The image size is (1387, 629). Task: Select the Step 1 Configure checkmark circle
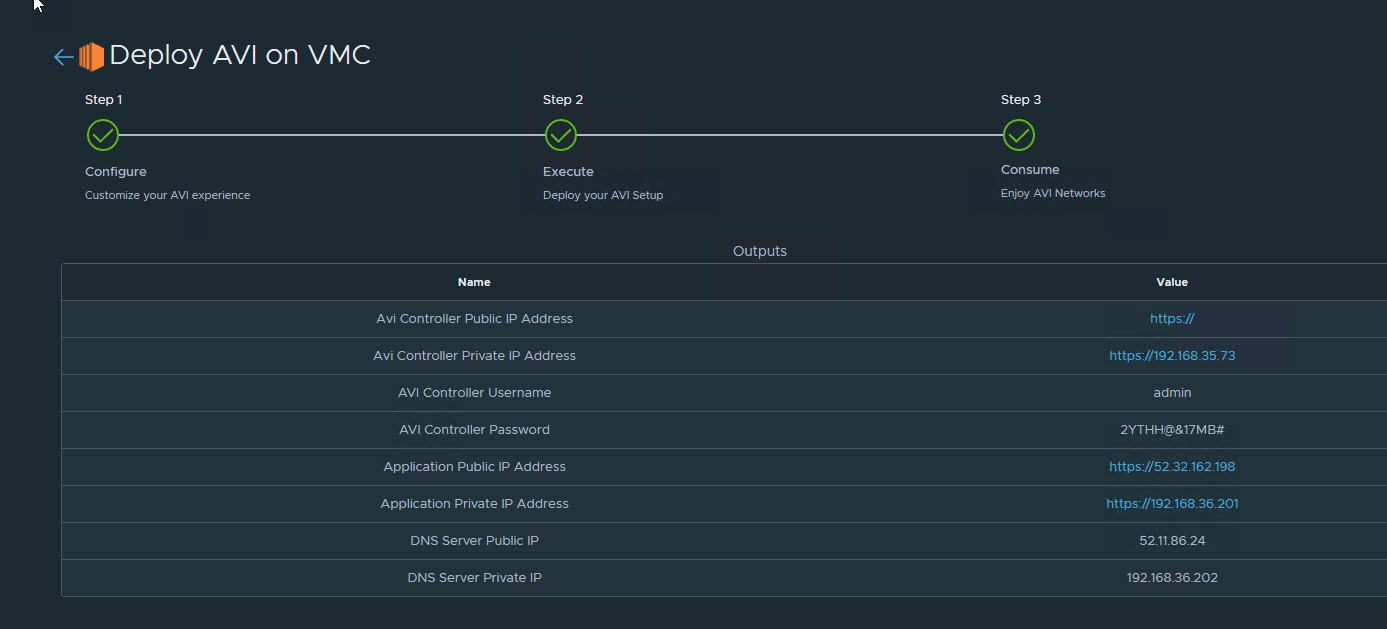click(103, 135)
